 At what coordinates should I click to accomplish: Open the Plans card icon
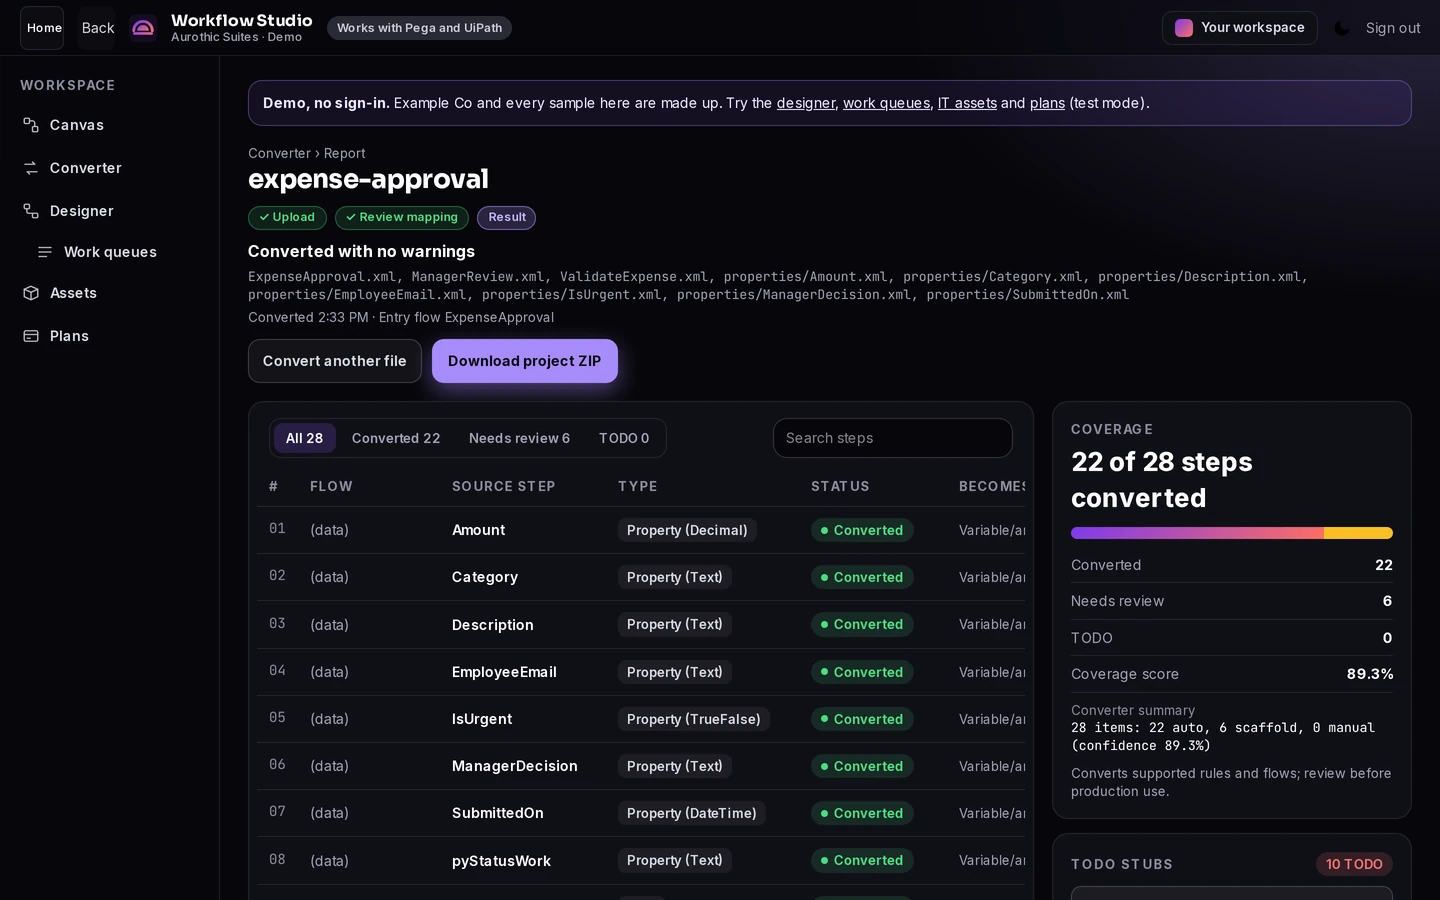[31, 336]
